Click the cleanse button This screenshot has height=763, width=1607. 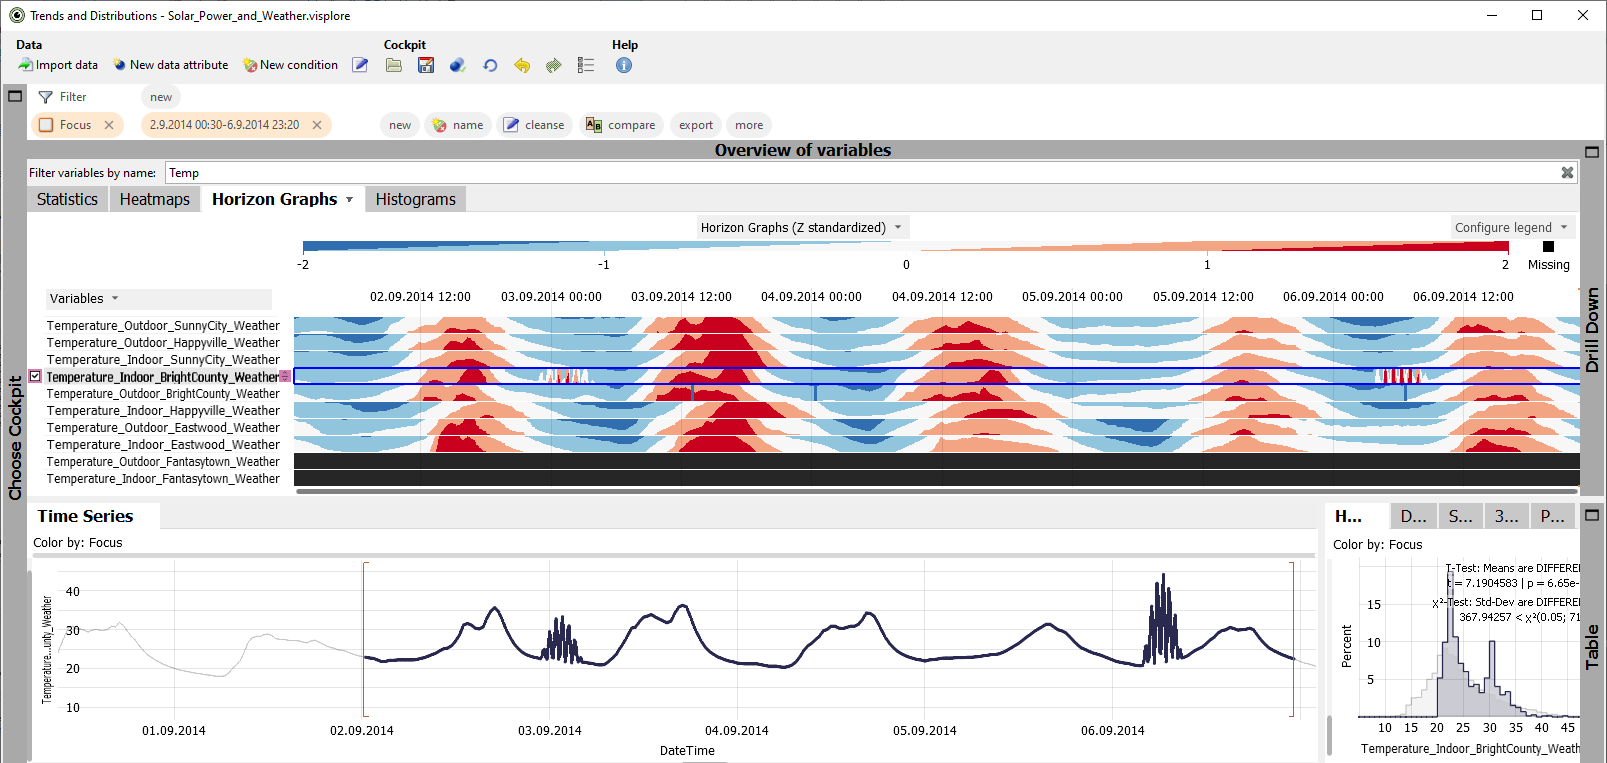tap(535, 125)
